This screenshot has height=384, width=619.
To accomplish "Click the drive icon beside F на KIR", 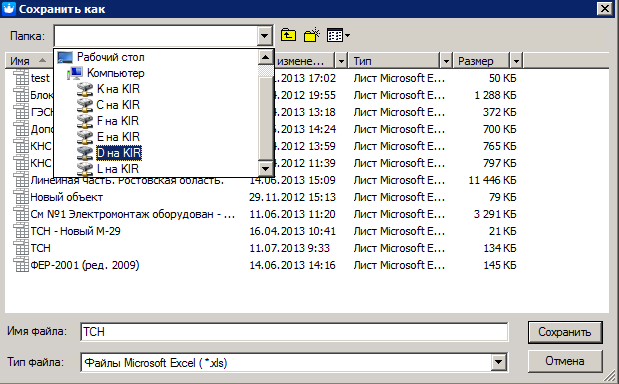I will 84,121.
